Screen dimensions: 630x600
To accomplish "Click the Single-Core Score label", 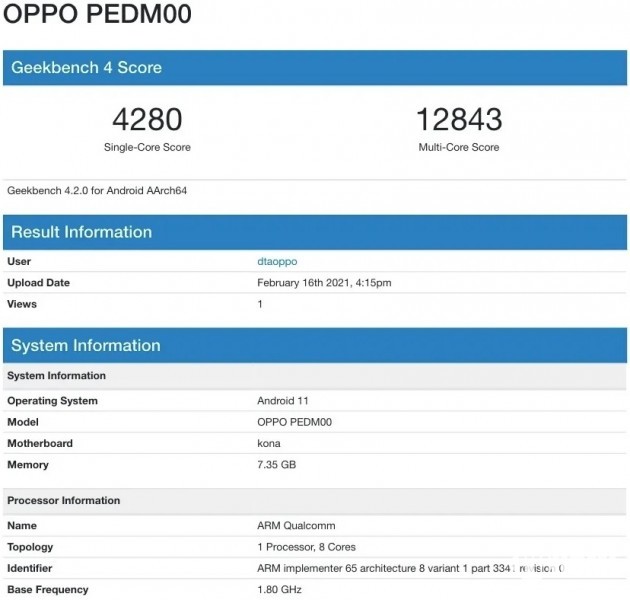I will pyautogui.click(x=147, y=147).
